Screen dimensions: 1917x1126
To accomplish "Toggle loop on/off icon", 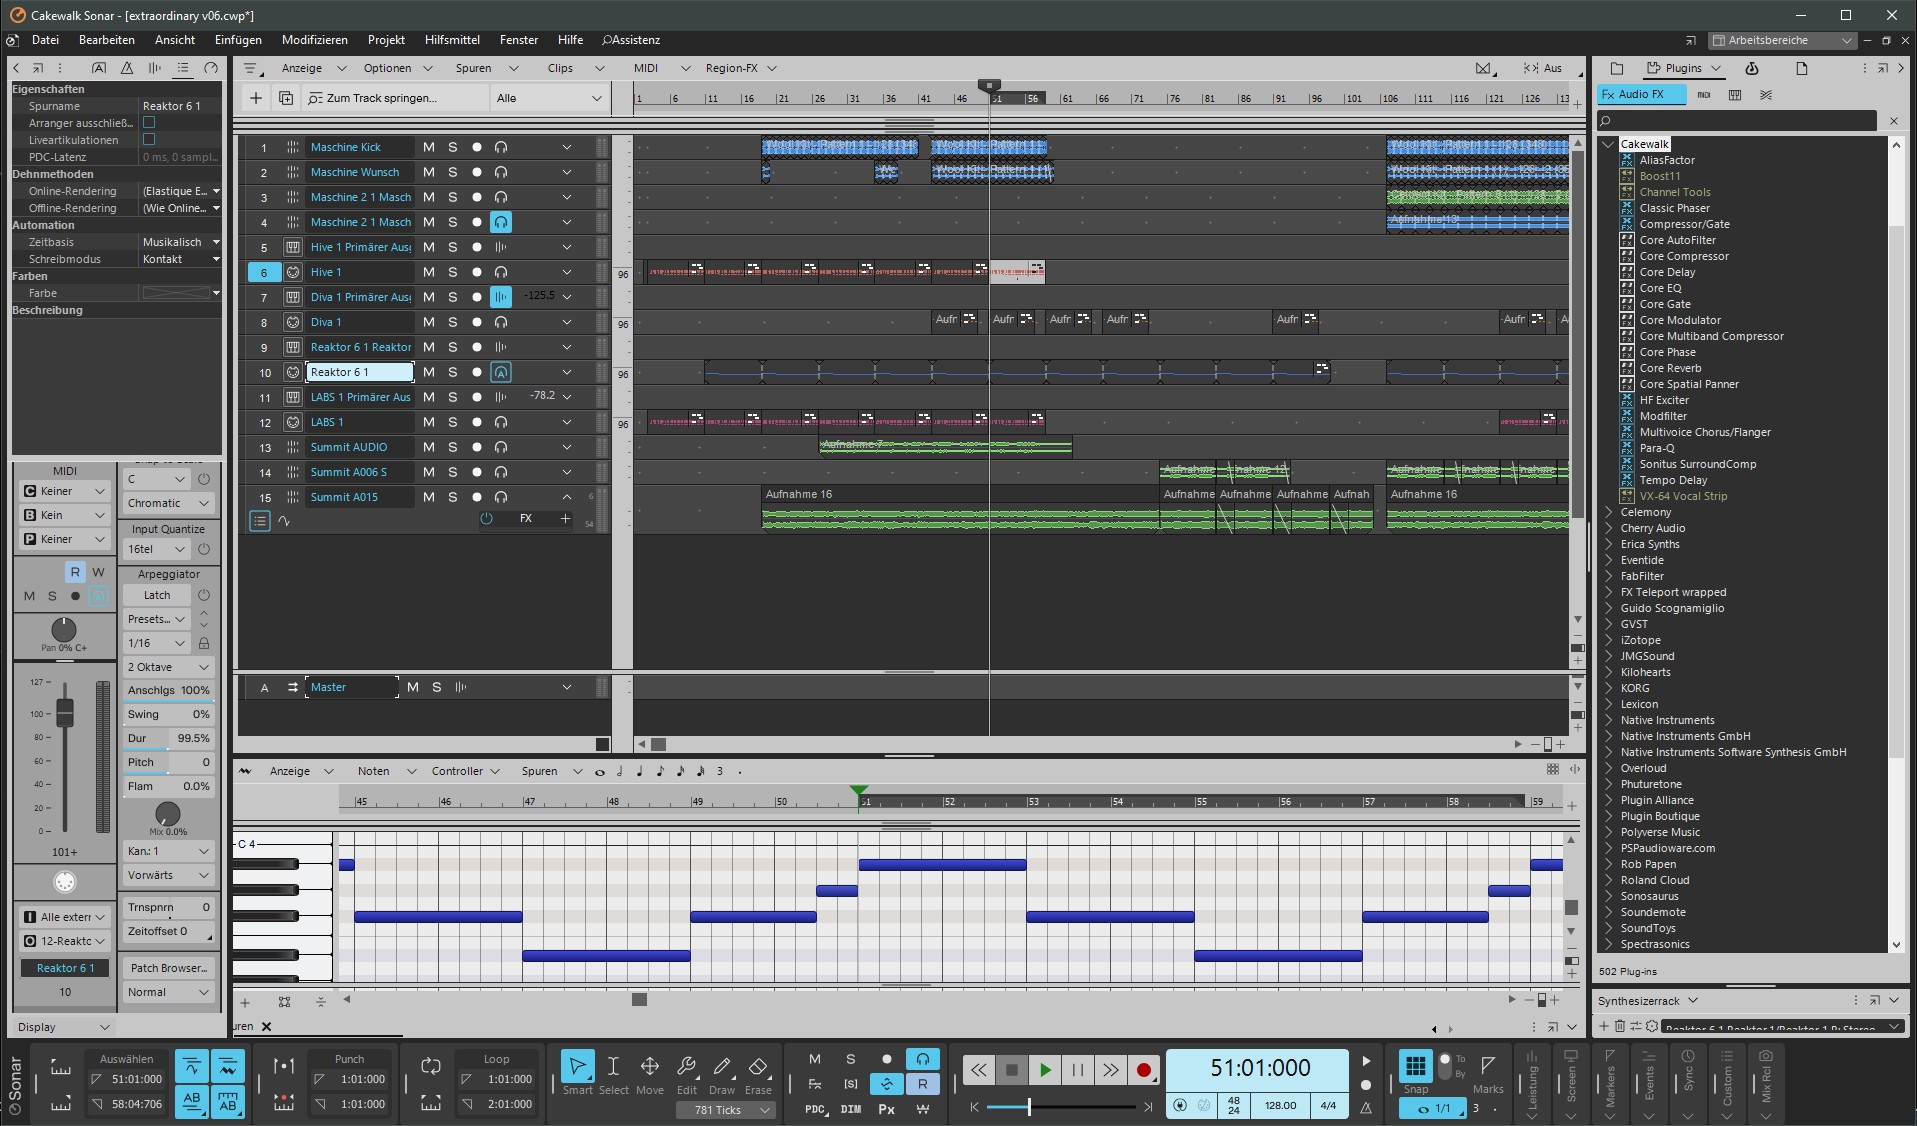I will pyautogui.click(x=431, y=1067).
